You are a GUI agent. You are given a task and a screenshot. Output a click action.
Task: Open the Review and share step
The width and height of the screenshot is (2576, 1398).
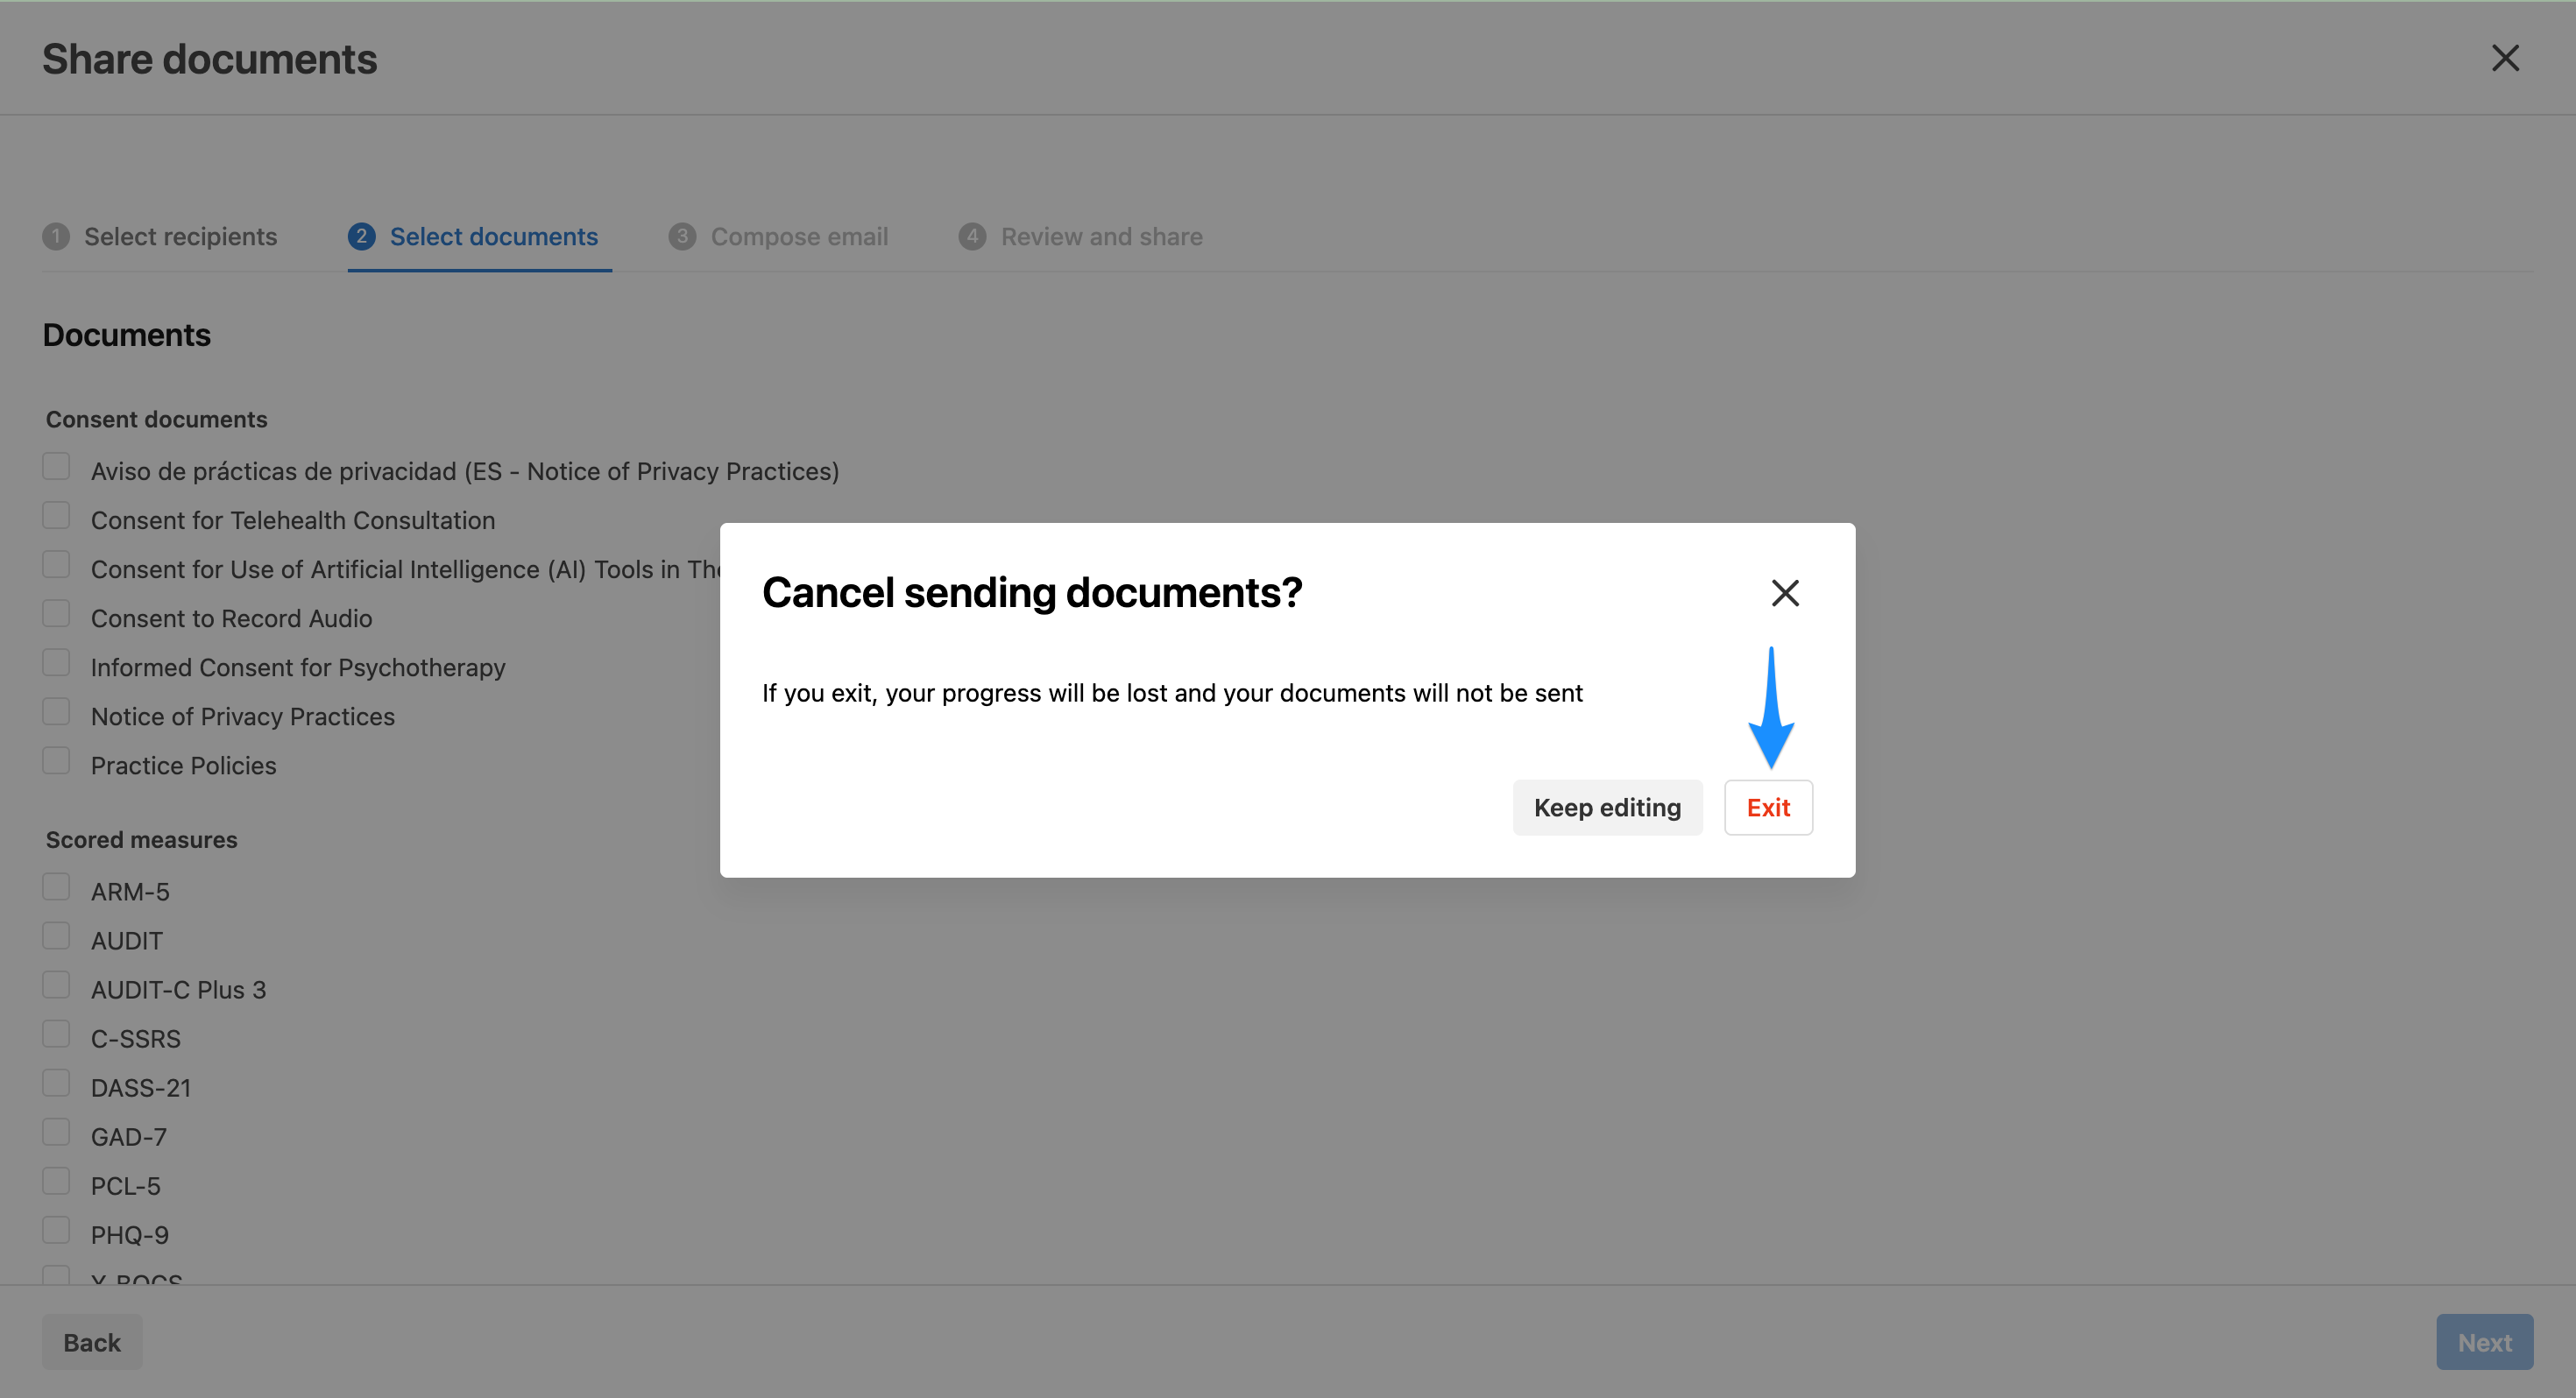(1081, 237)
